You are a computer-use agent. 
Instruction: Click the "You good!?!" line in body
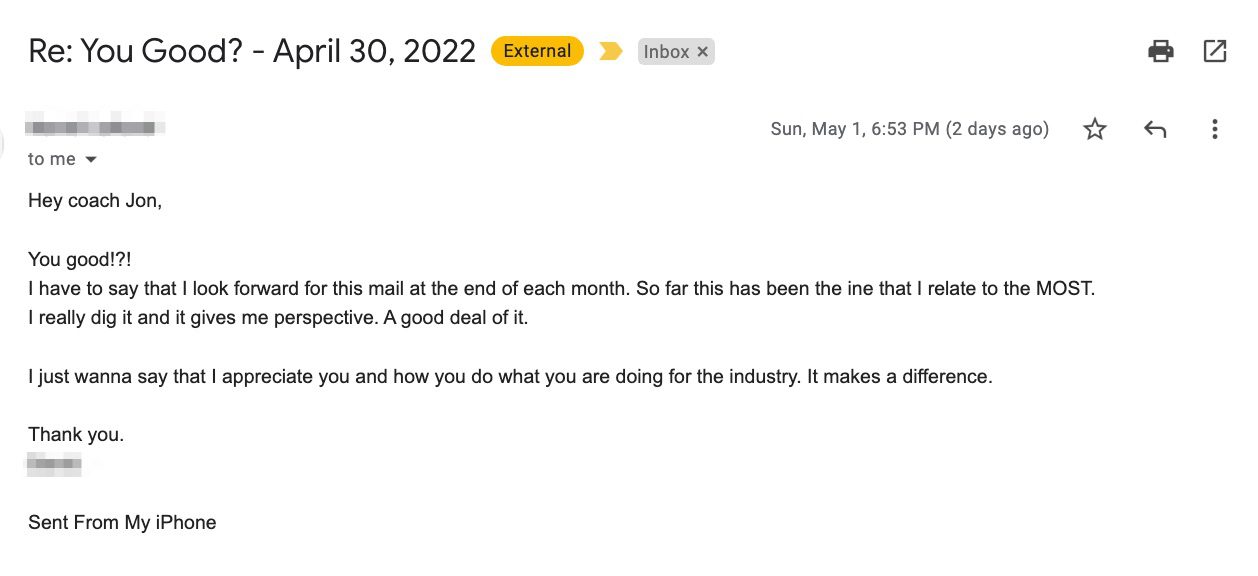pos(80,260)
